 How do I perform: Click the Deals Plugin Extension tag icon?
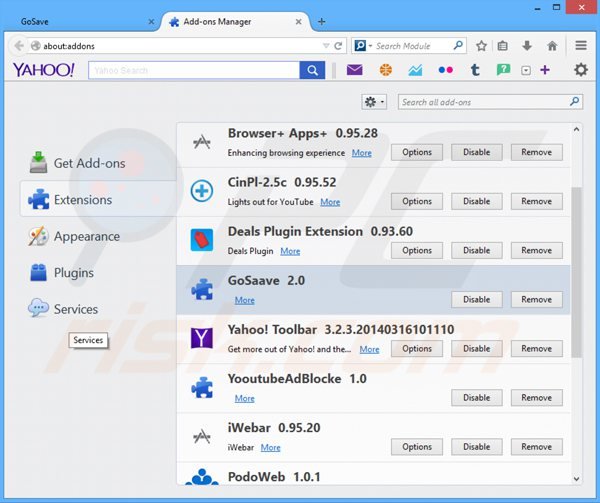coord(202,240)
